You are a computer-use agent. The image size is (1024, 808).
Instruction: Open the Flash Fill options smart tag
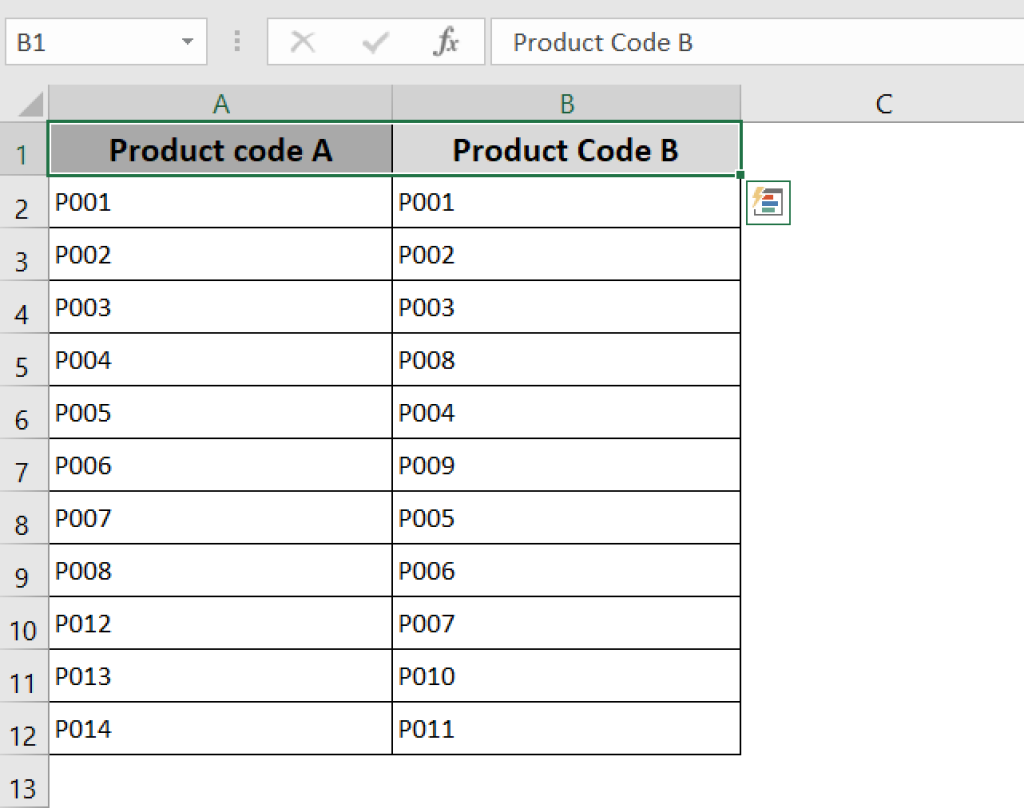[767, 202]
